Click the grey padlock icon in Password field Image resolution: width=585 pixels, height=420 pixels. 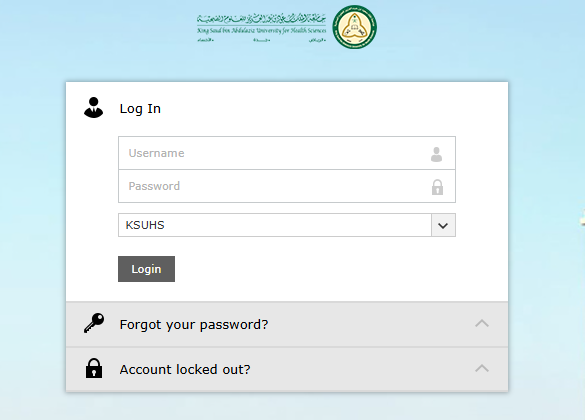point(437,187)
